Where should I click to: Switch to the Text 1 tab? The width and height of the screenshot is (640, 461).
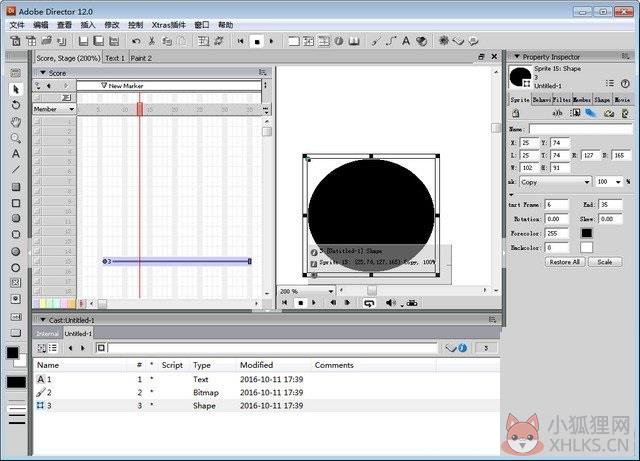tap(115, 58)
